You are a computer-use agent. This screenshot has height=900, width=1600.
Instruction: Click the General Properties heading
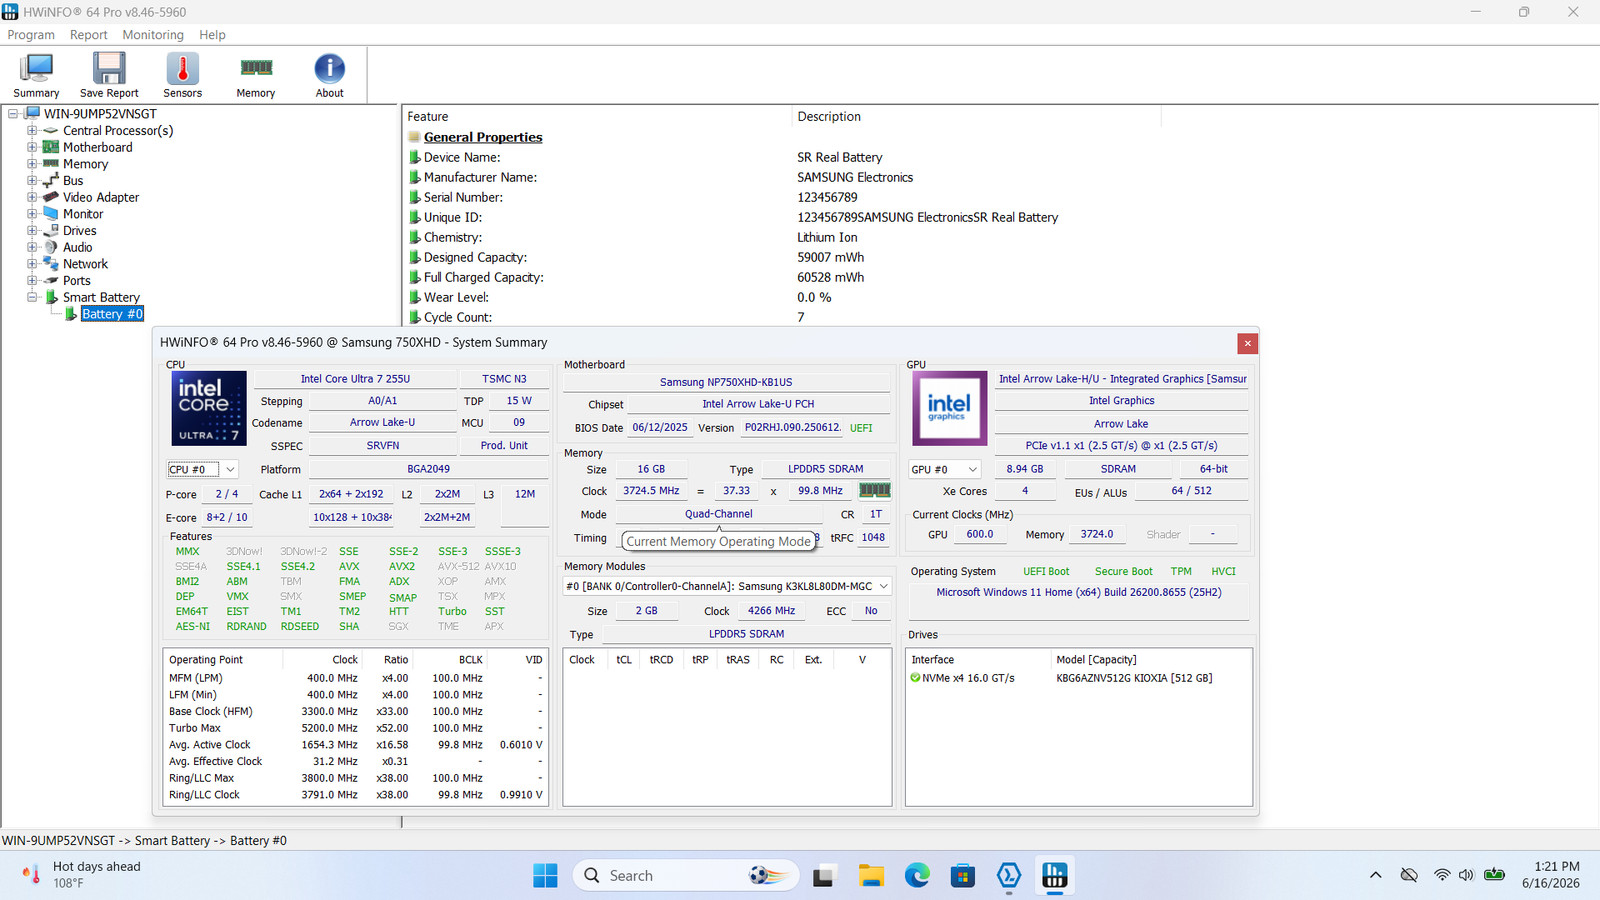click(x=483, y=137)
